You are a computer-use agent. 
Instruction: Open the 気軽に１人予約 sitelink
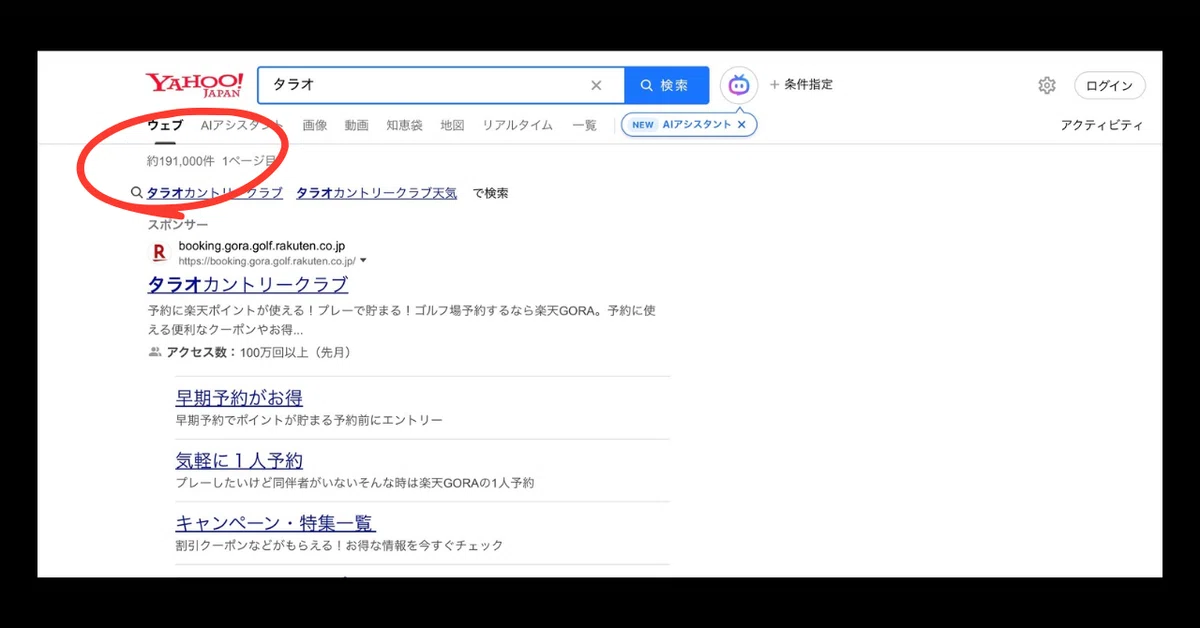239,461
